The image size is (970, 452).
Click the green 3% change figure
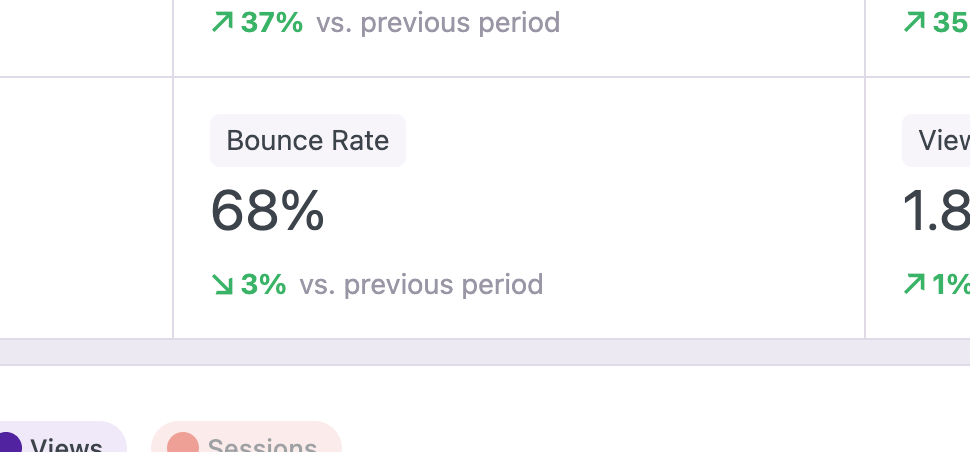click(264, 285)
